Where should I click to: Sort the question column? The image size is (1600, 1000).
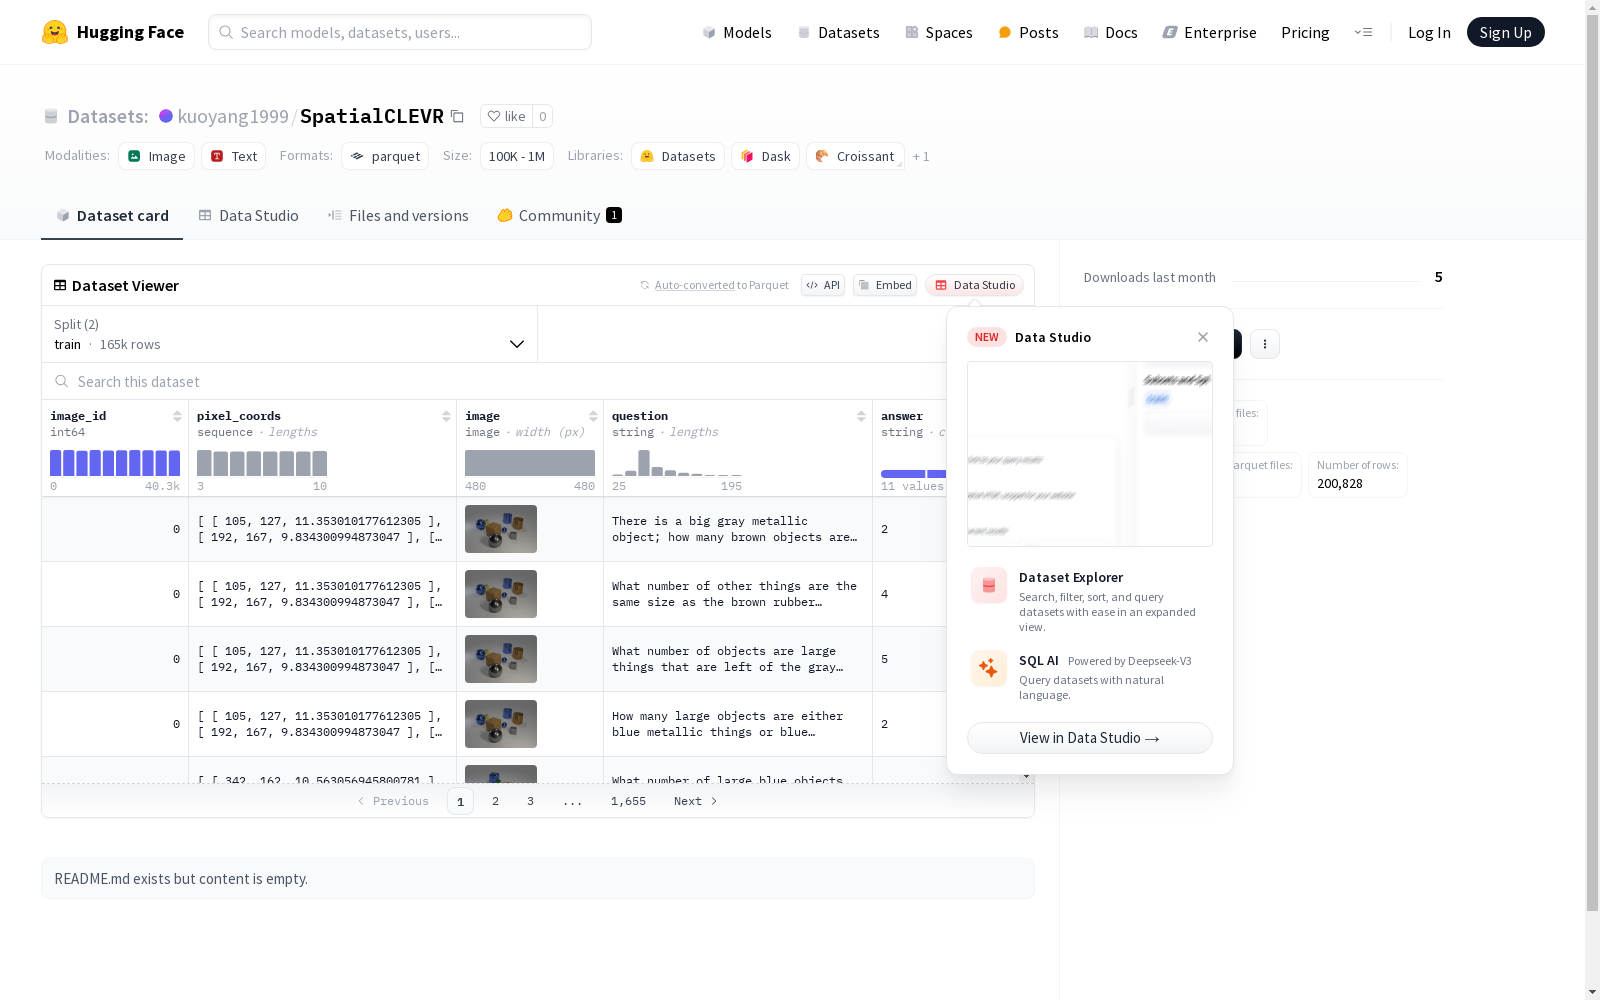[861, 416]
